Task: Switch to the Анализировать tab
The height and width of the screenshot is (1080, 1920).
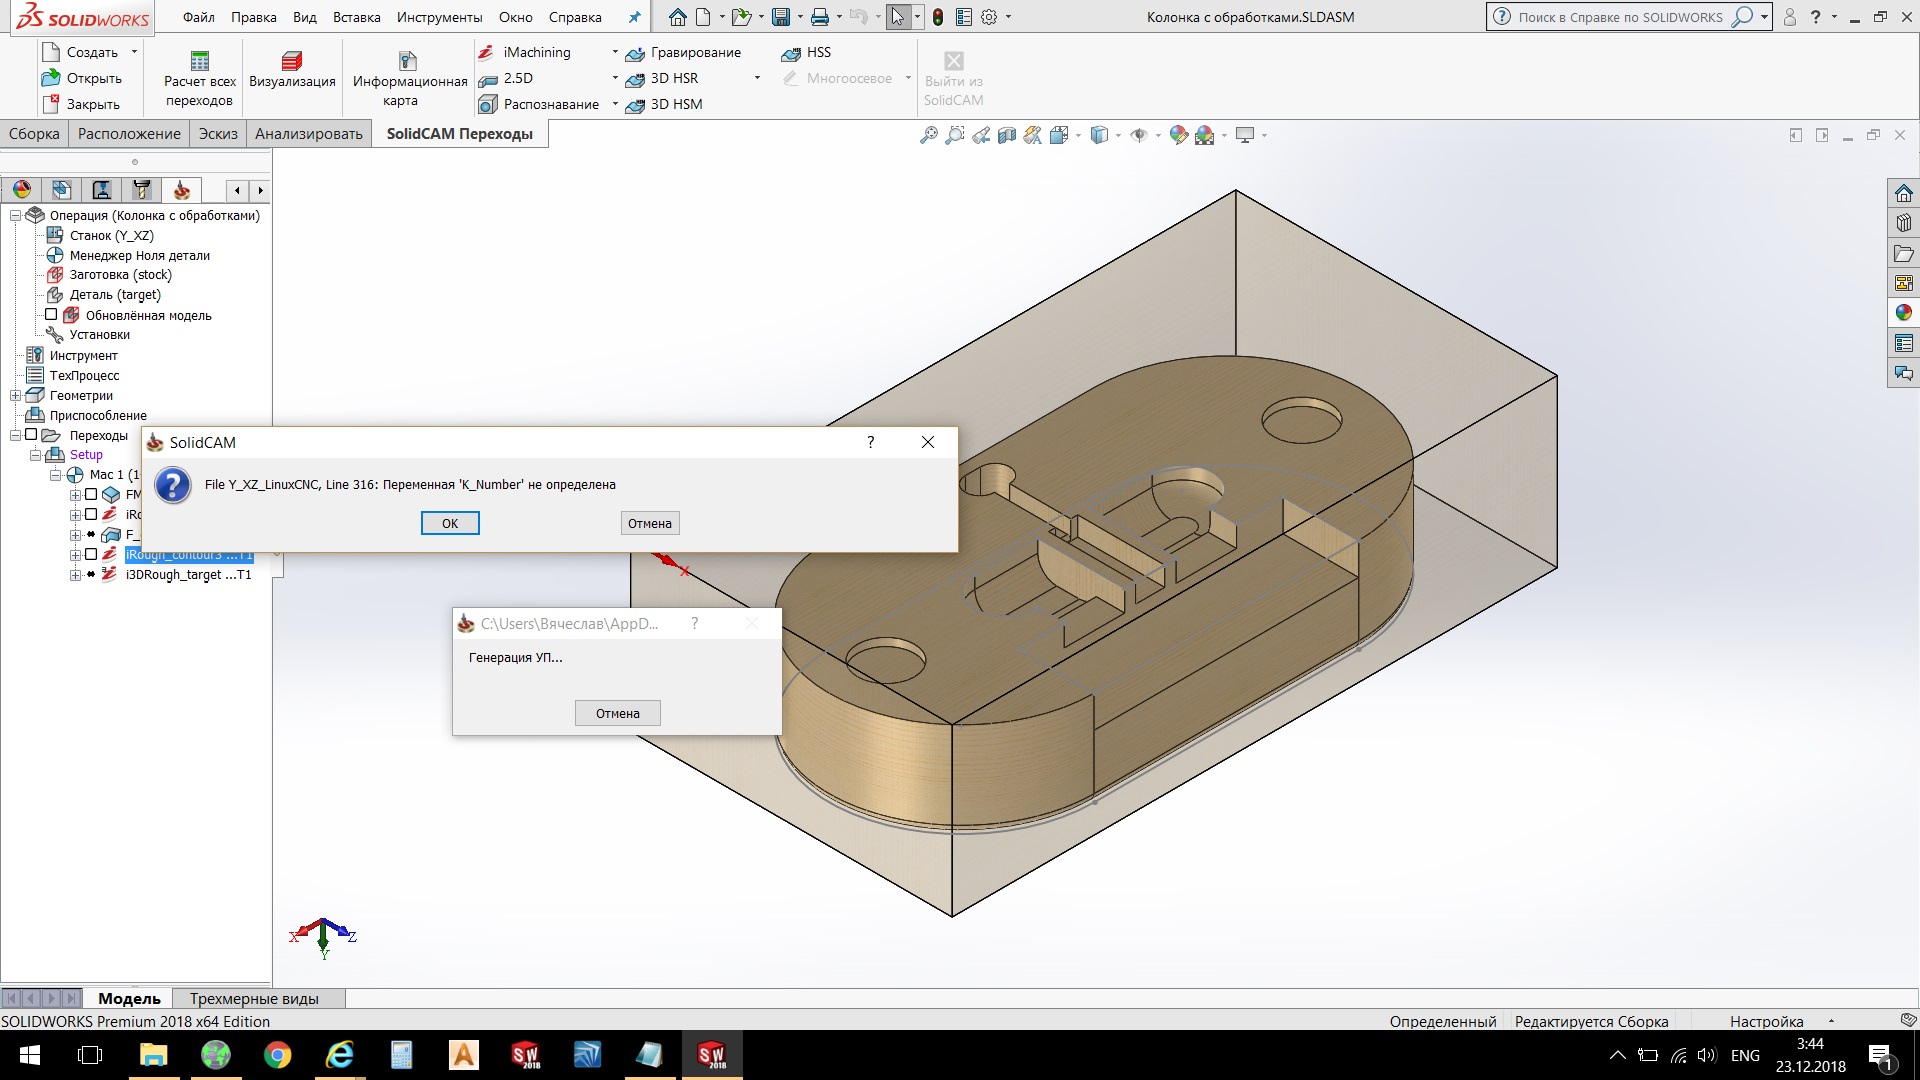Action: pyautogui.click(x=308, y=134)
